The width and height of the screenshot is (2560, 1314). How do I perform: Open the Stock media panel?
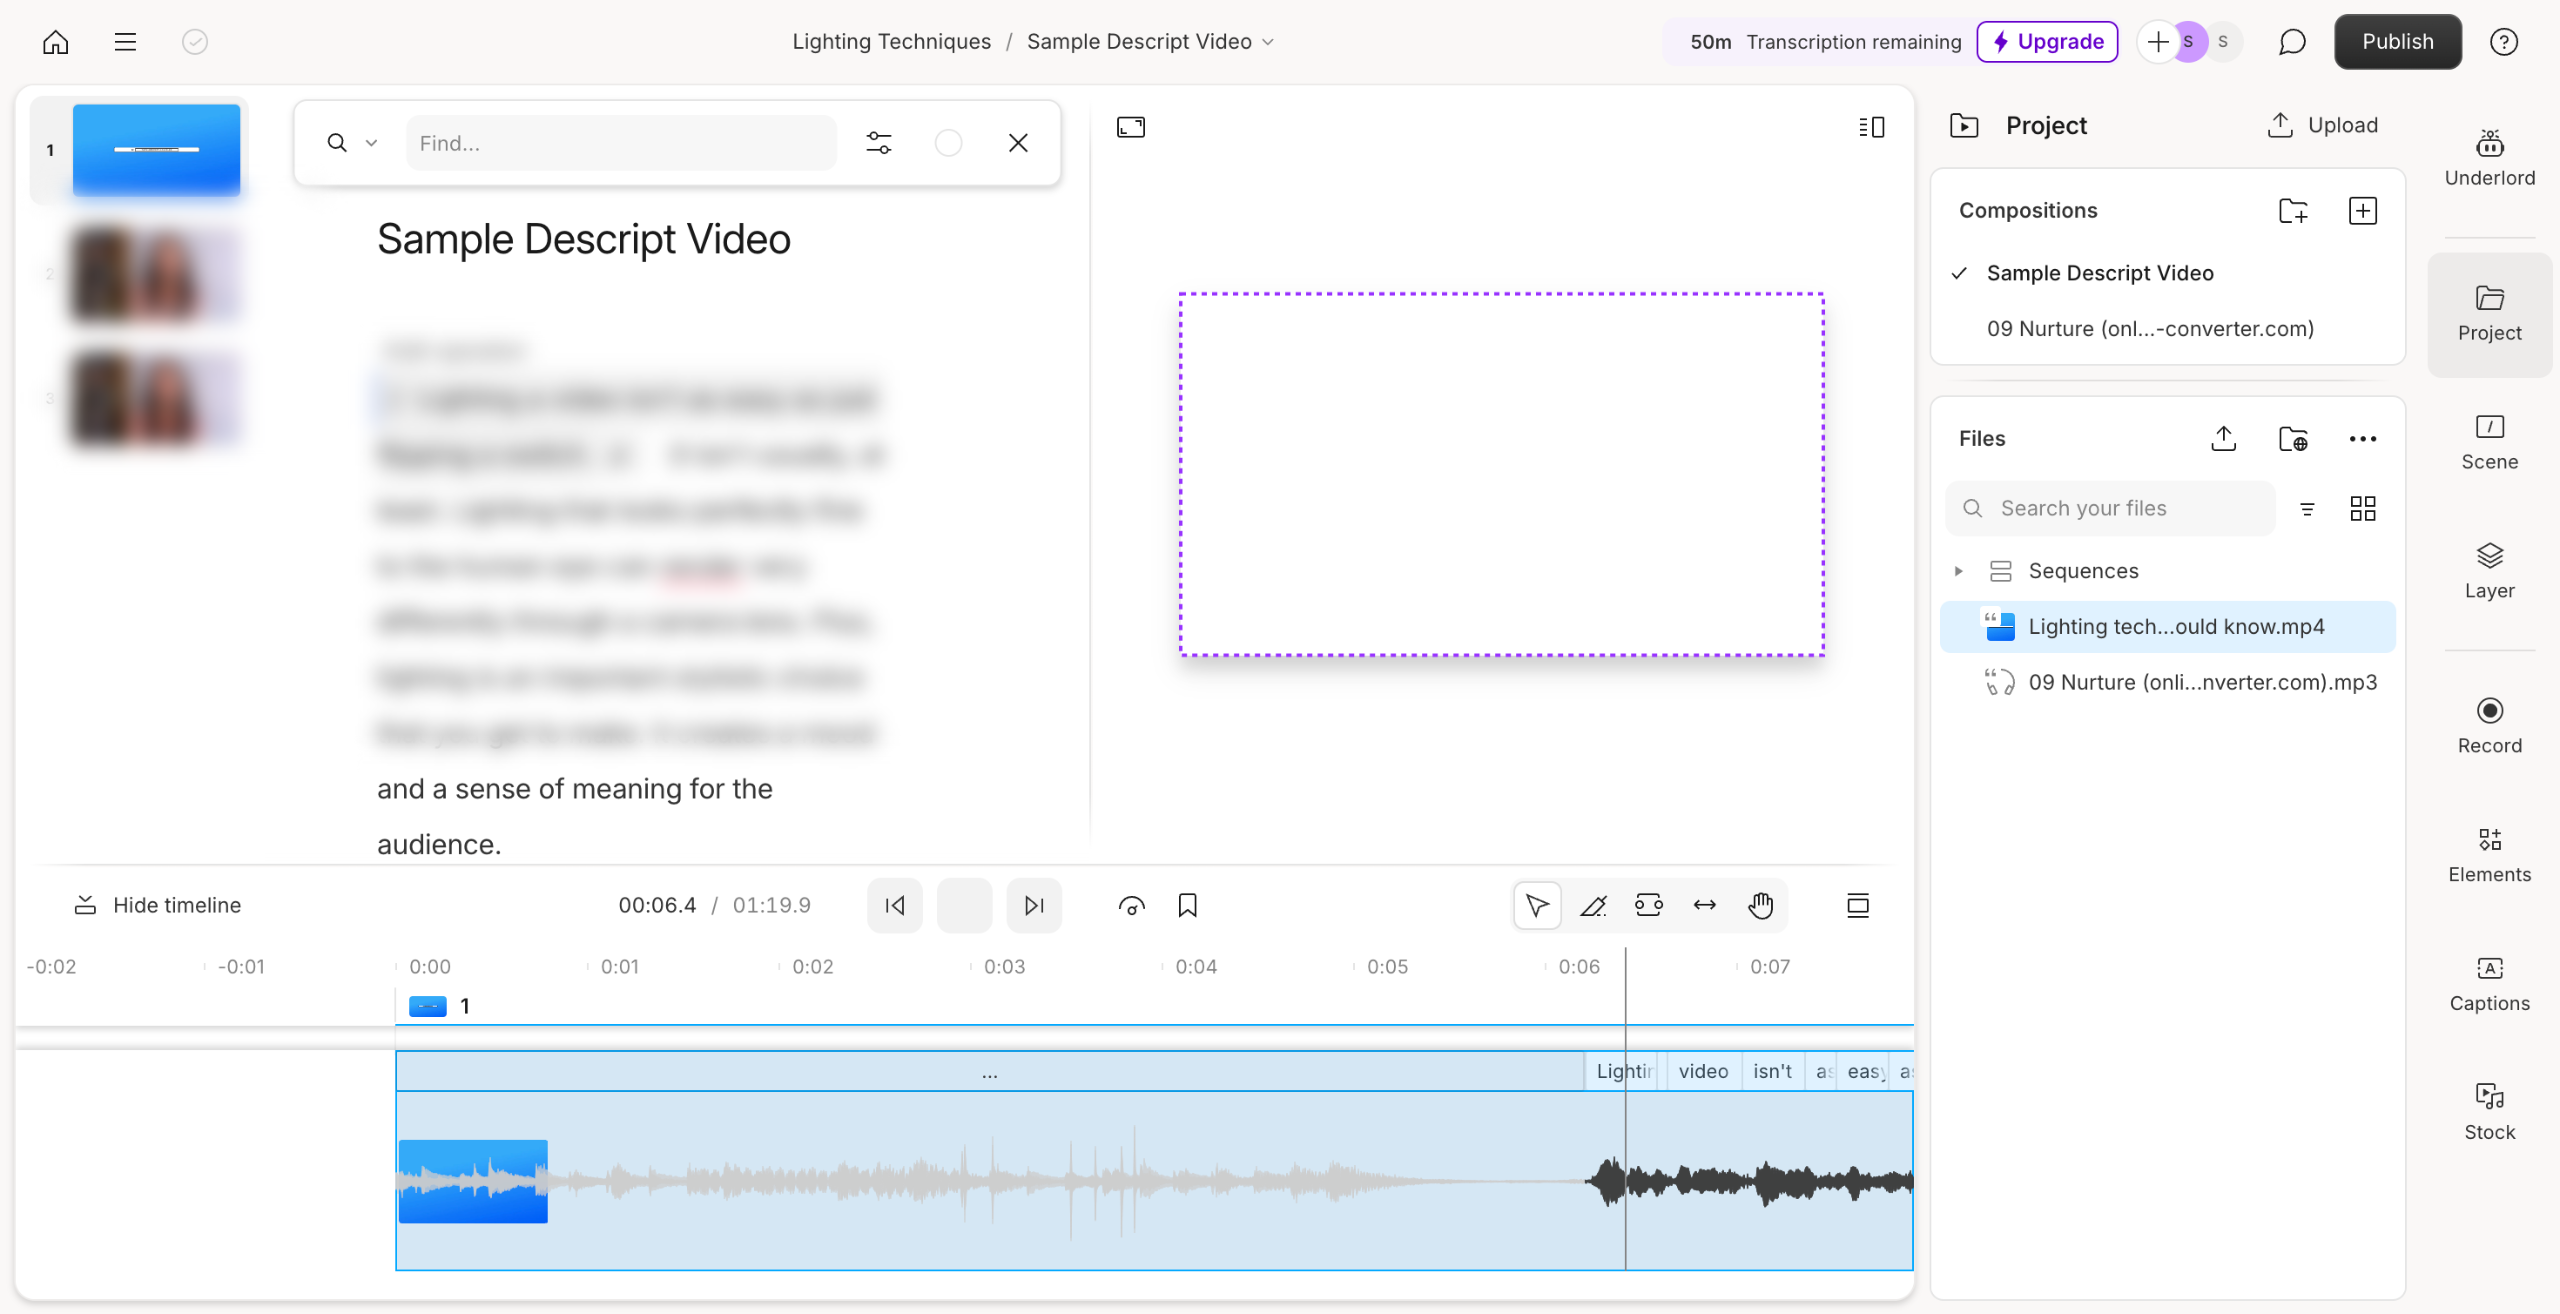coord(2489,1112)
